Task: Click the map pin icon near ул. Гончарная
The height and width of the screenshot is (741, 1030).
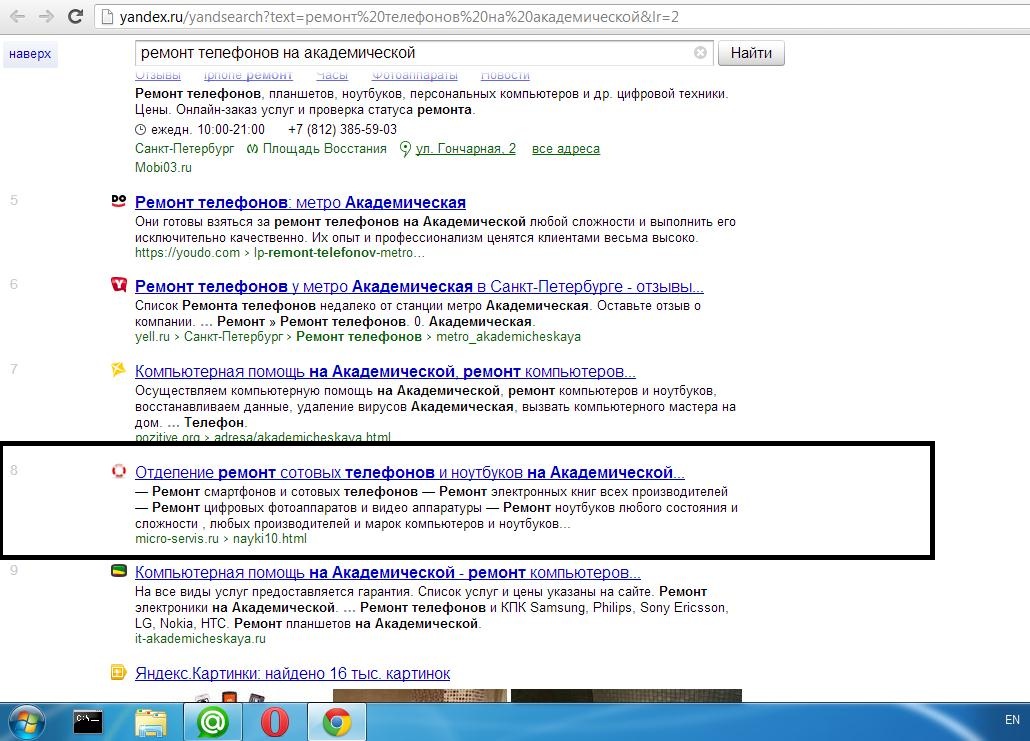Action: click(405, 149)
